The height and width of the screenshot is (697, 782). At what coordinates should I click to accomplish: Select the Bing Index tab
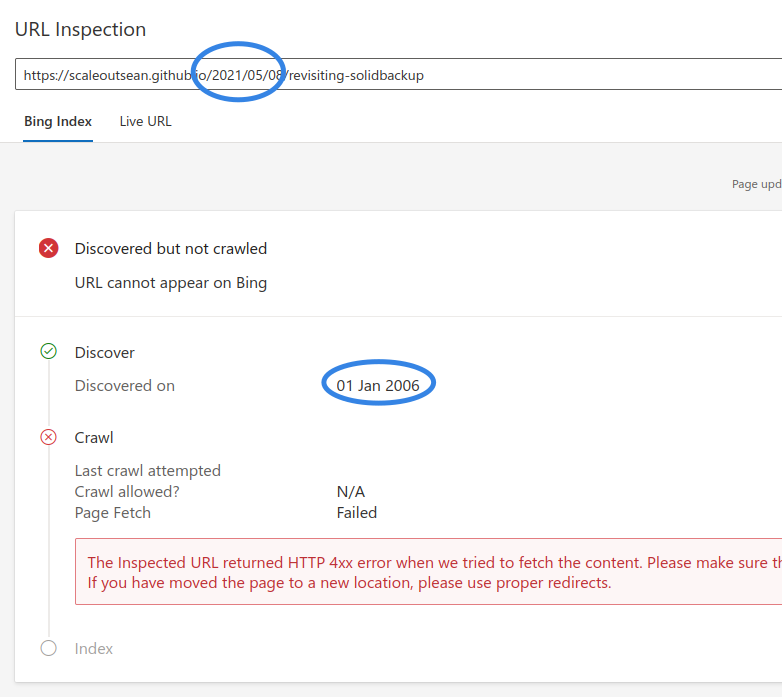[58, 122]
